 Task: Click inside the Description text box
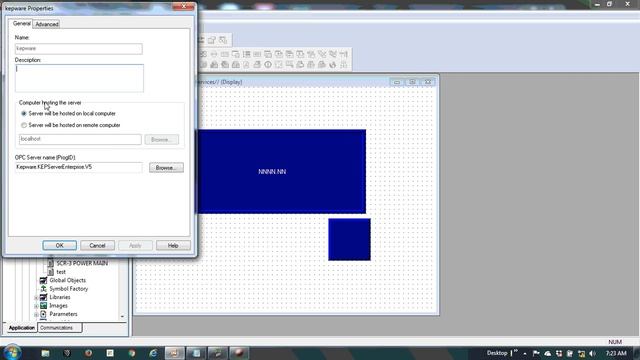(x=79, y=78)
